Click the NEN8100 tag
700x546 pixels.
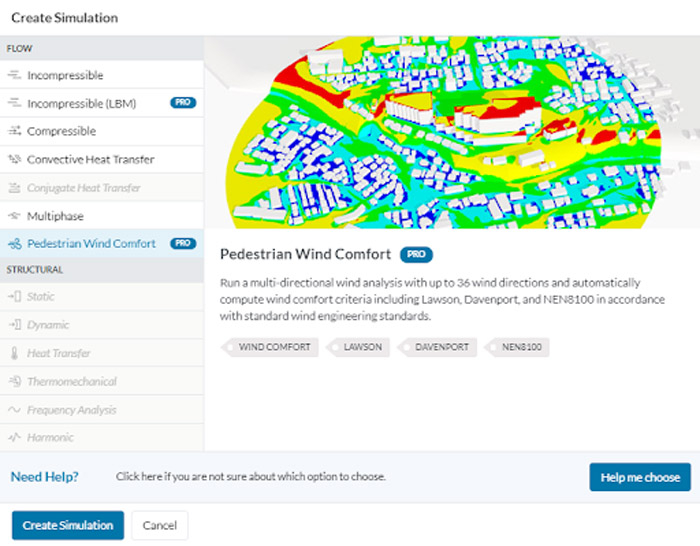click(x=520, y=347)
